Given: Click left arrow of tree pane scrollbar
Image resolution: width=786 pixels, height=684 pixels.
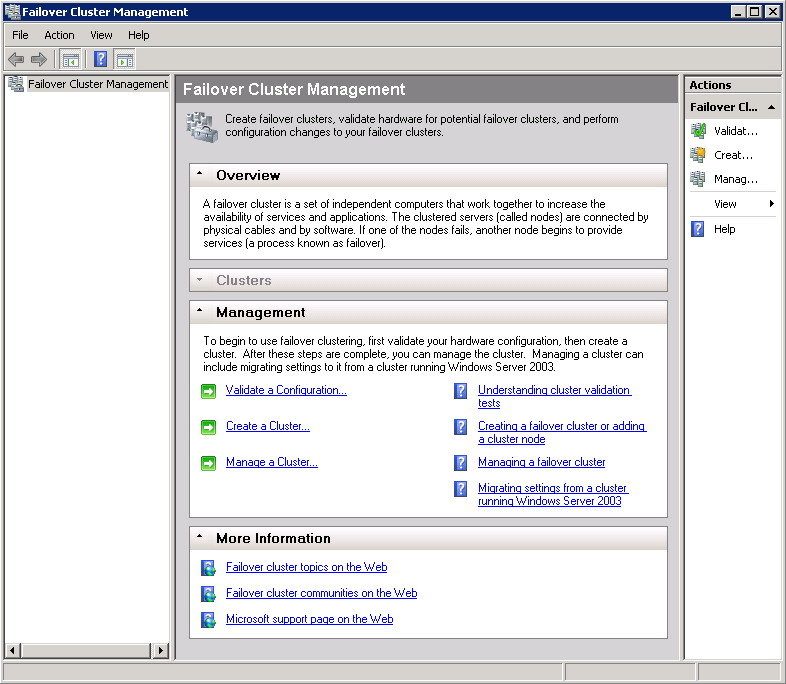Looking at the screenshot, I should click(12, 651).
